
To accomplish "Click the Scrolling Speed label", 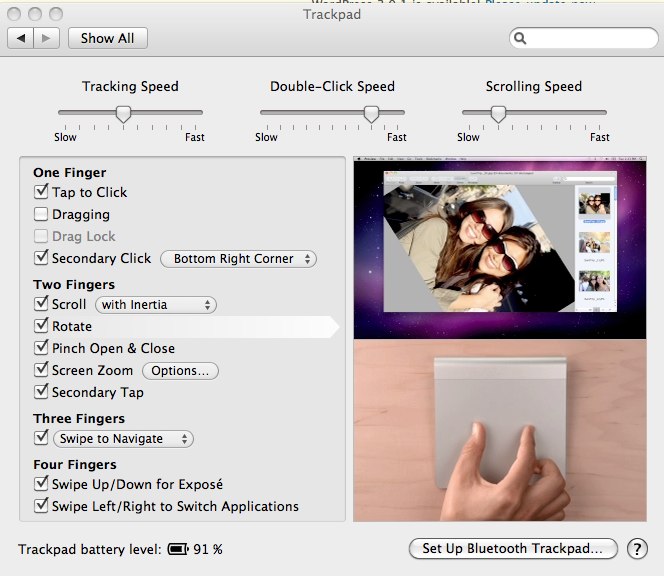I will pos(534,86).
